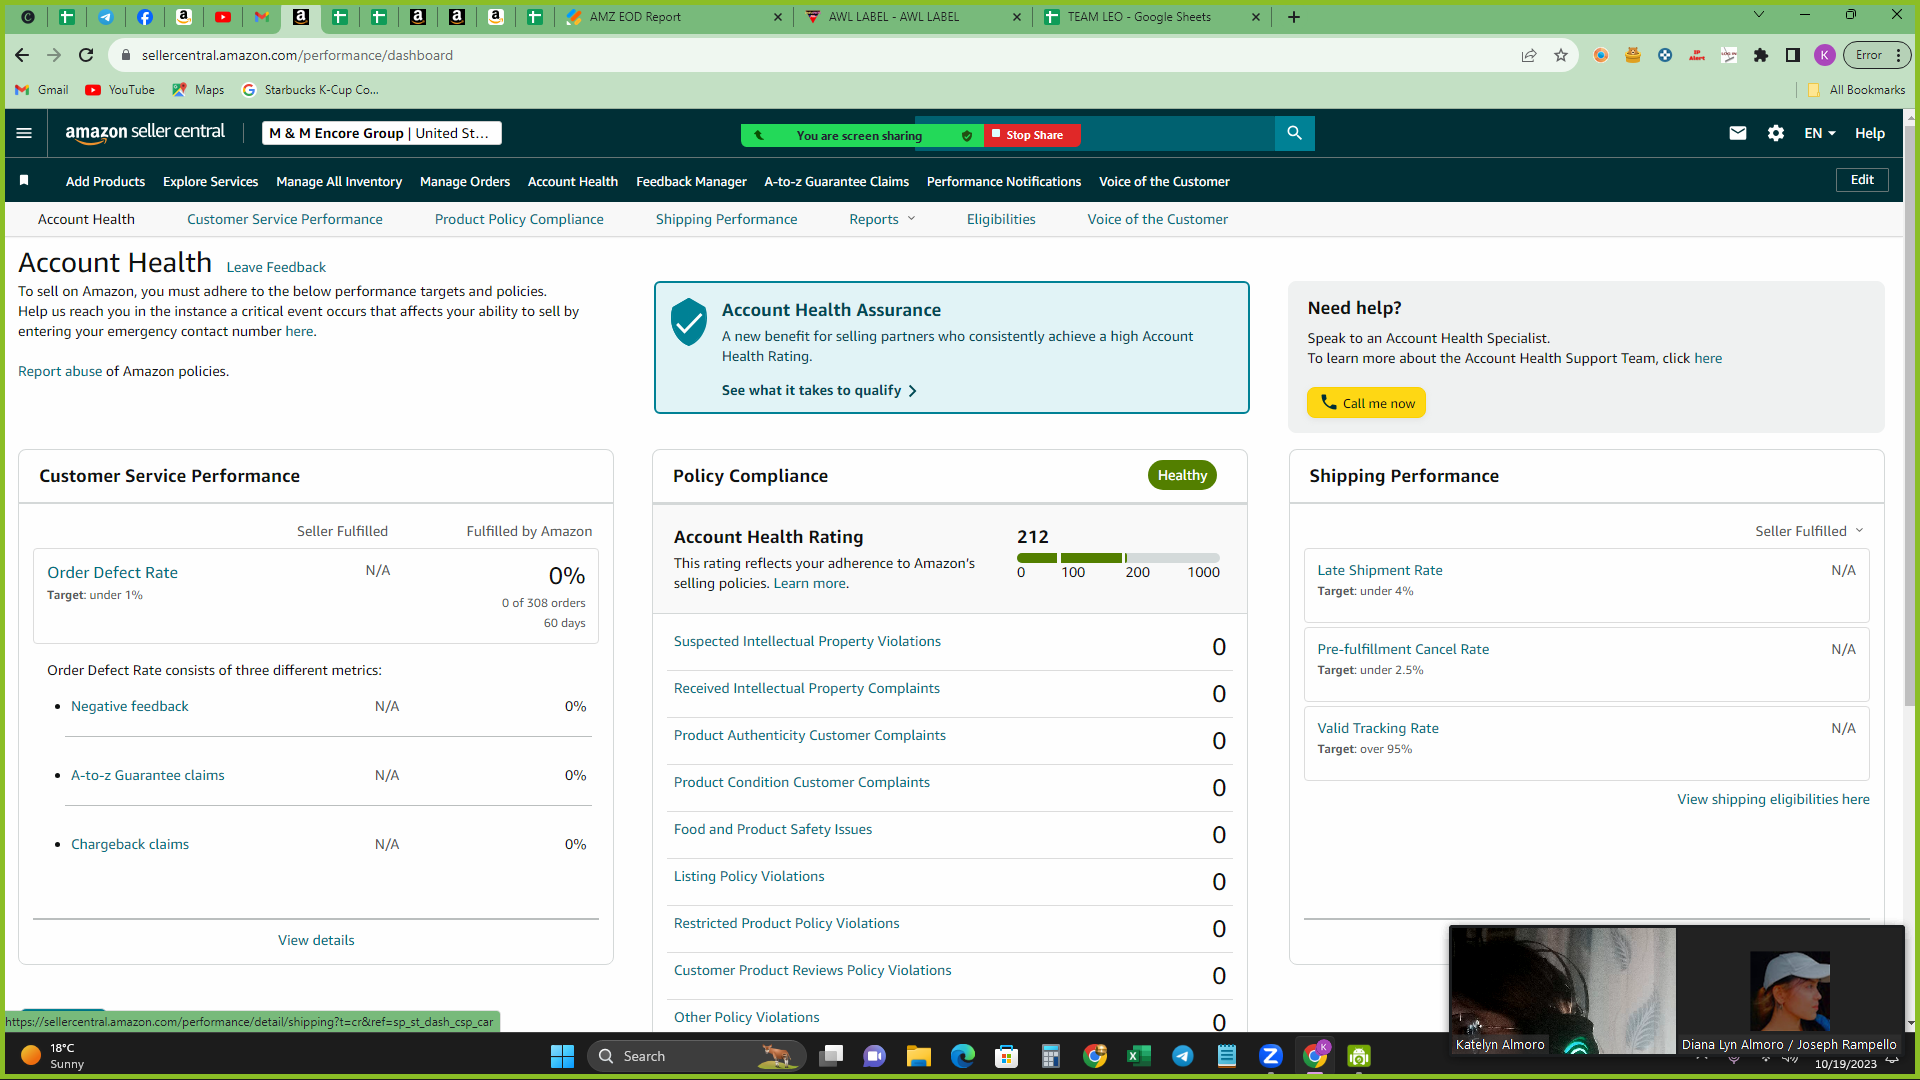Open the Help link in the header
Screen dimensions: 1920x1080
pos(1870,133)
